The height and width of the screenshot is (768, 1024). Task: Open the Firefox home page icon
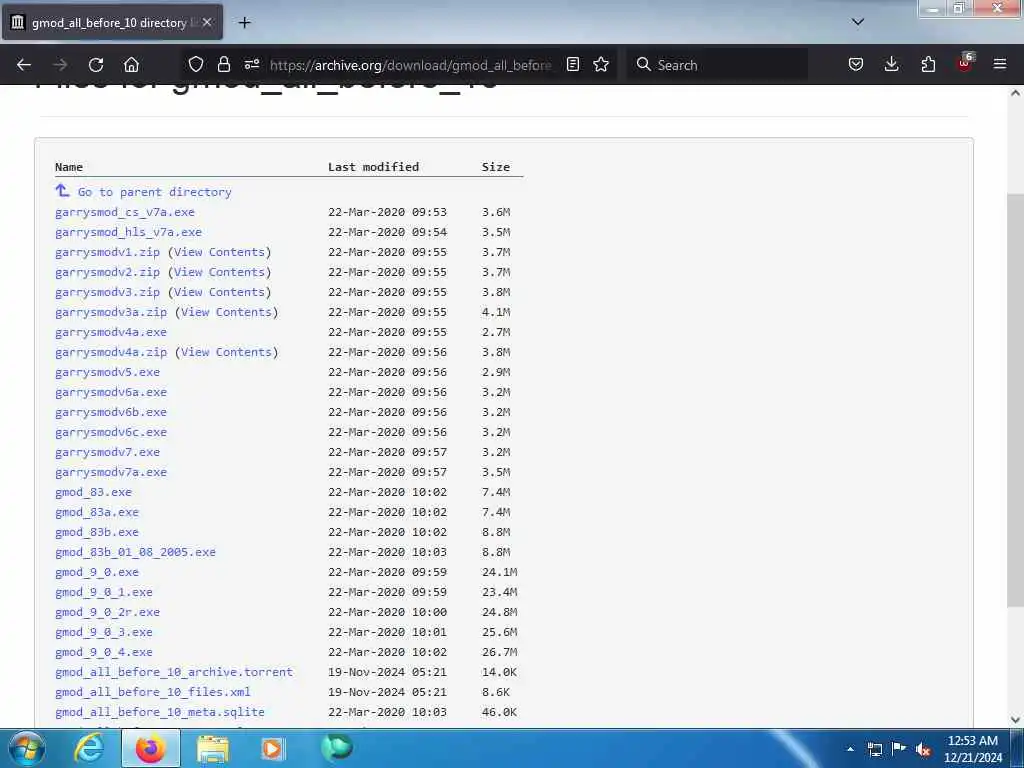pyautogui.click(x=131, y=65)
